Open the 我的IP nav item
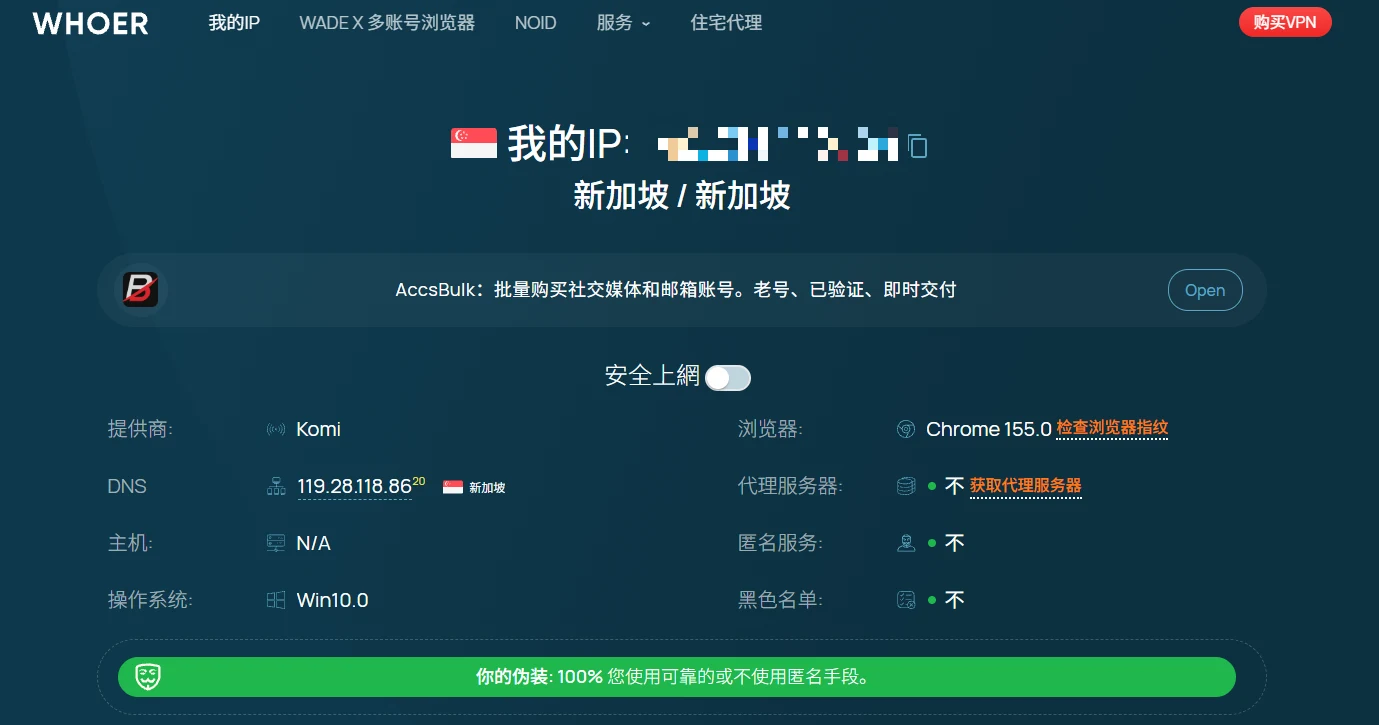The height and width of the screenshot is (725, 1379). tap(234, 23)
